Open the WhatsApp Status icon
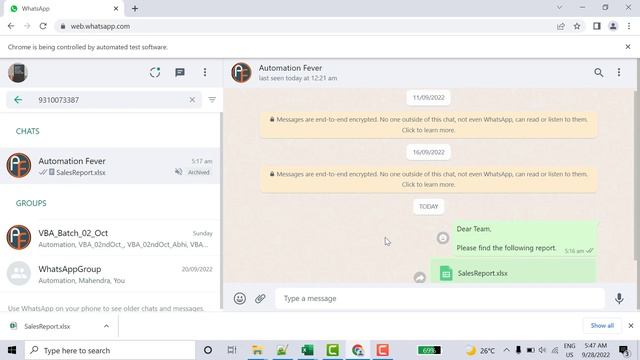The image size is (640, 360). [x=155, y=73]
